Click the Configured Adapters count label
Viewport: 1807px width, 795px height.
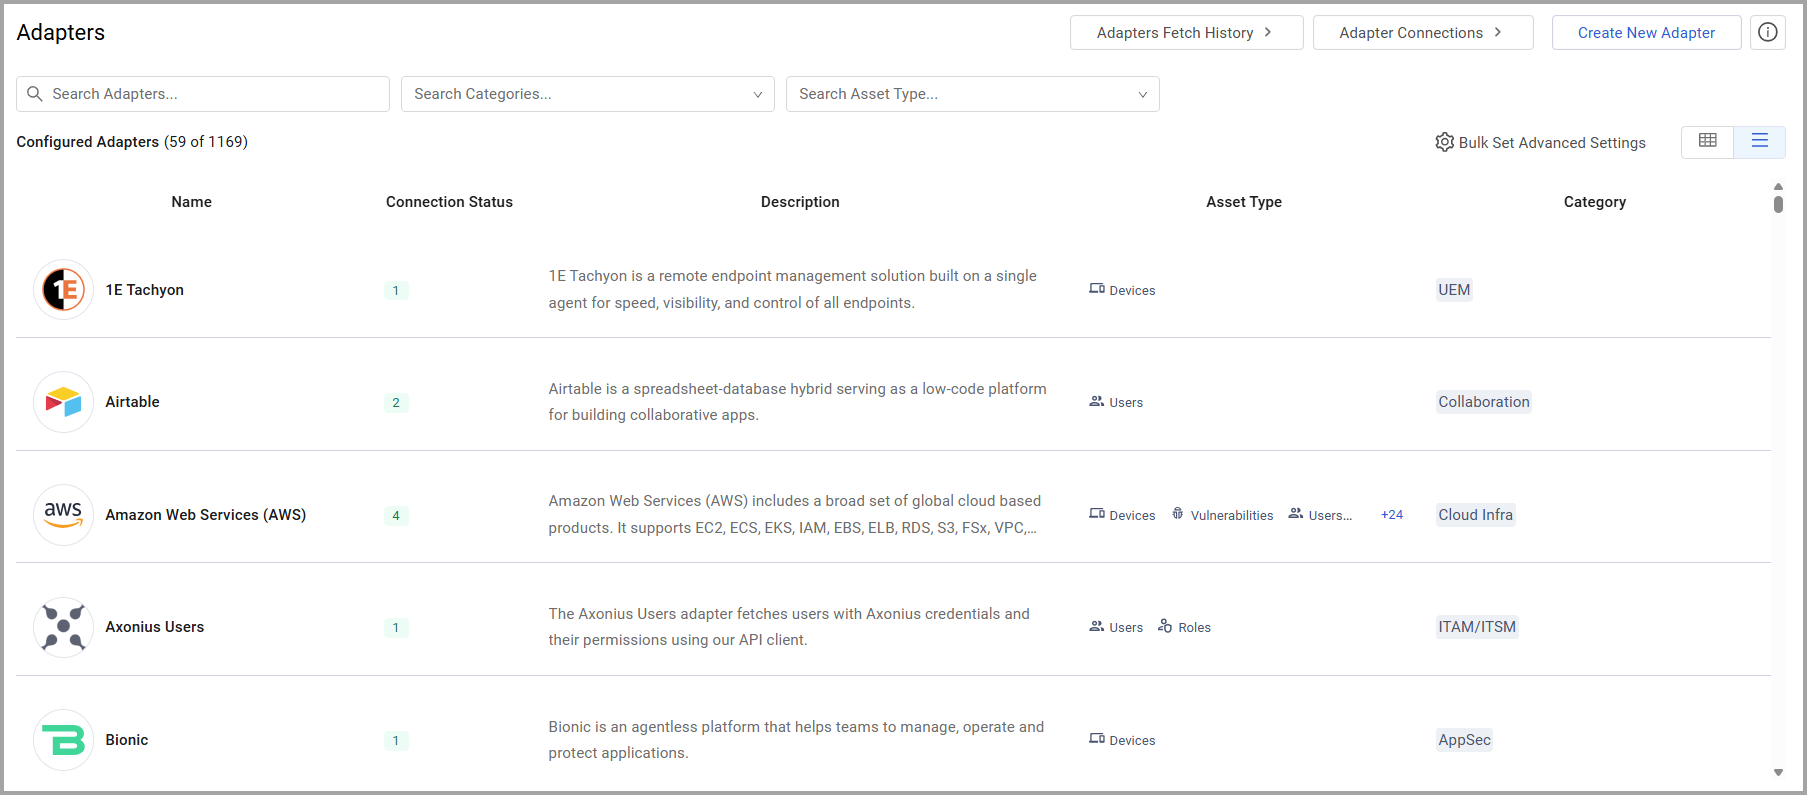(x=132, y=142)
